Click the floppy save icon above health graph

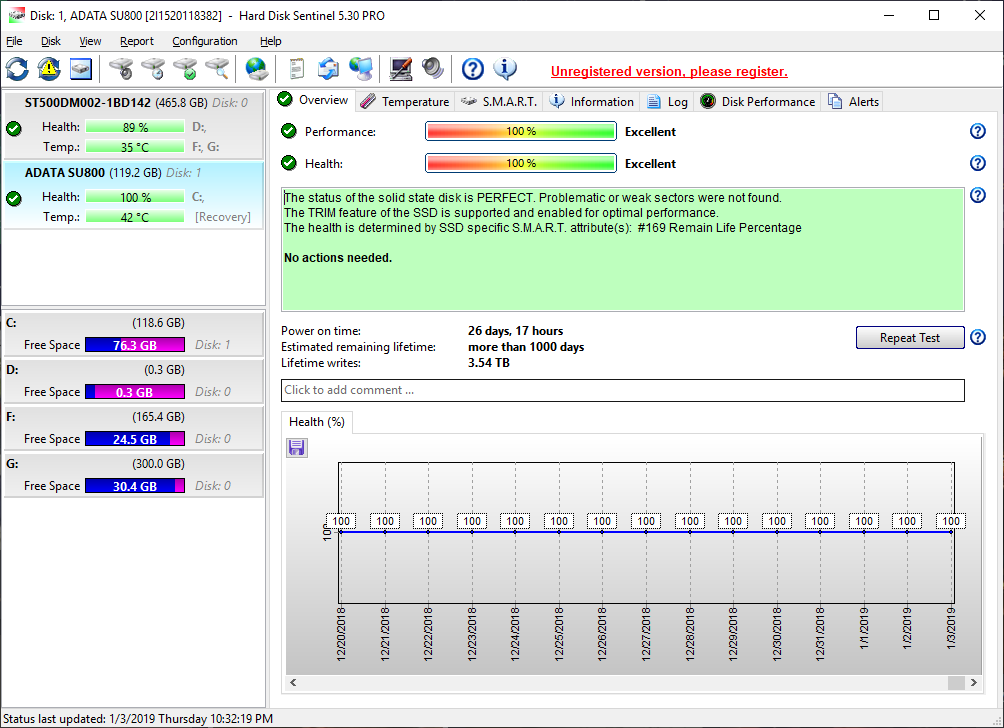297,448
